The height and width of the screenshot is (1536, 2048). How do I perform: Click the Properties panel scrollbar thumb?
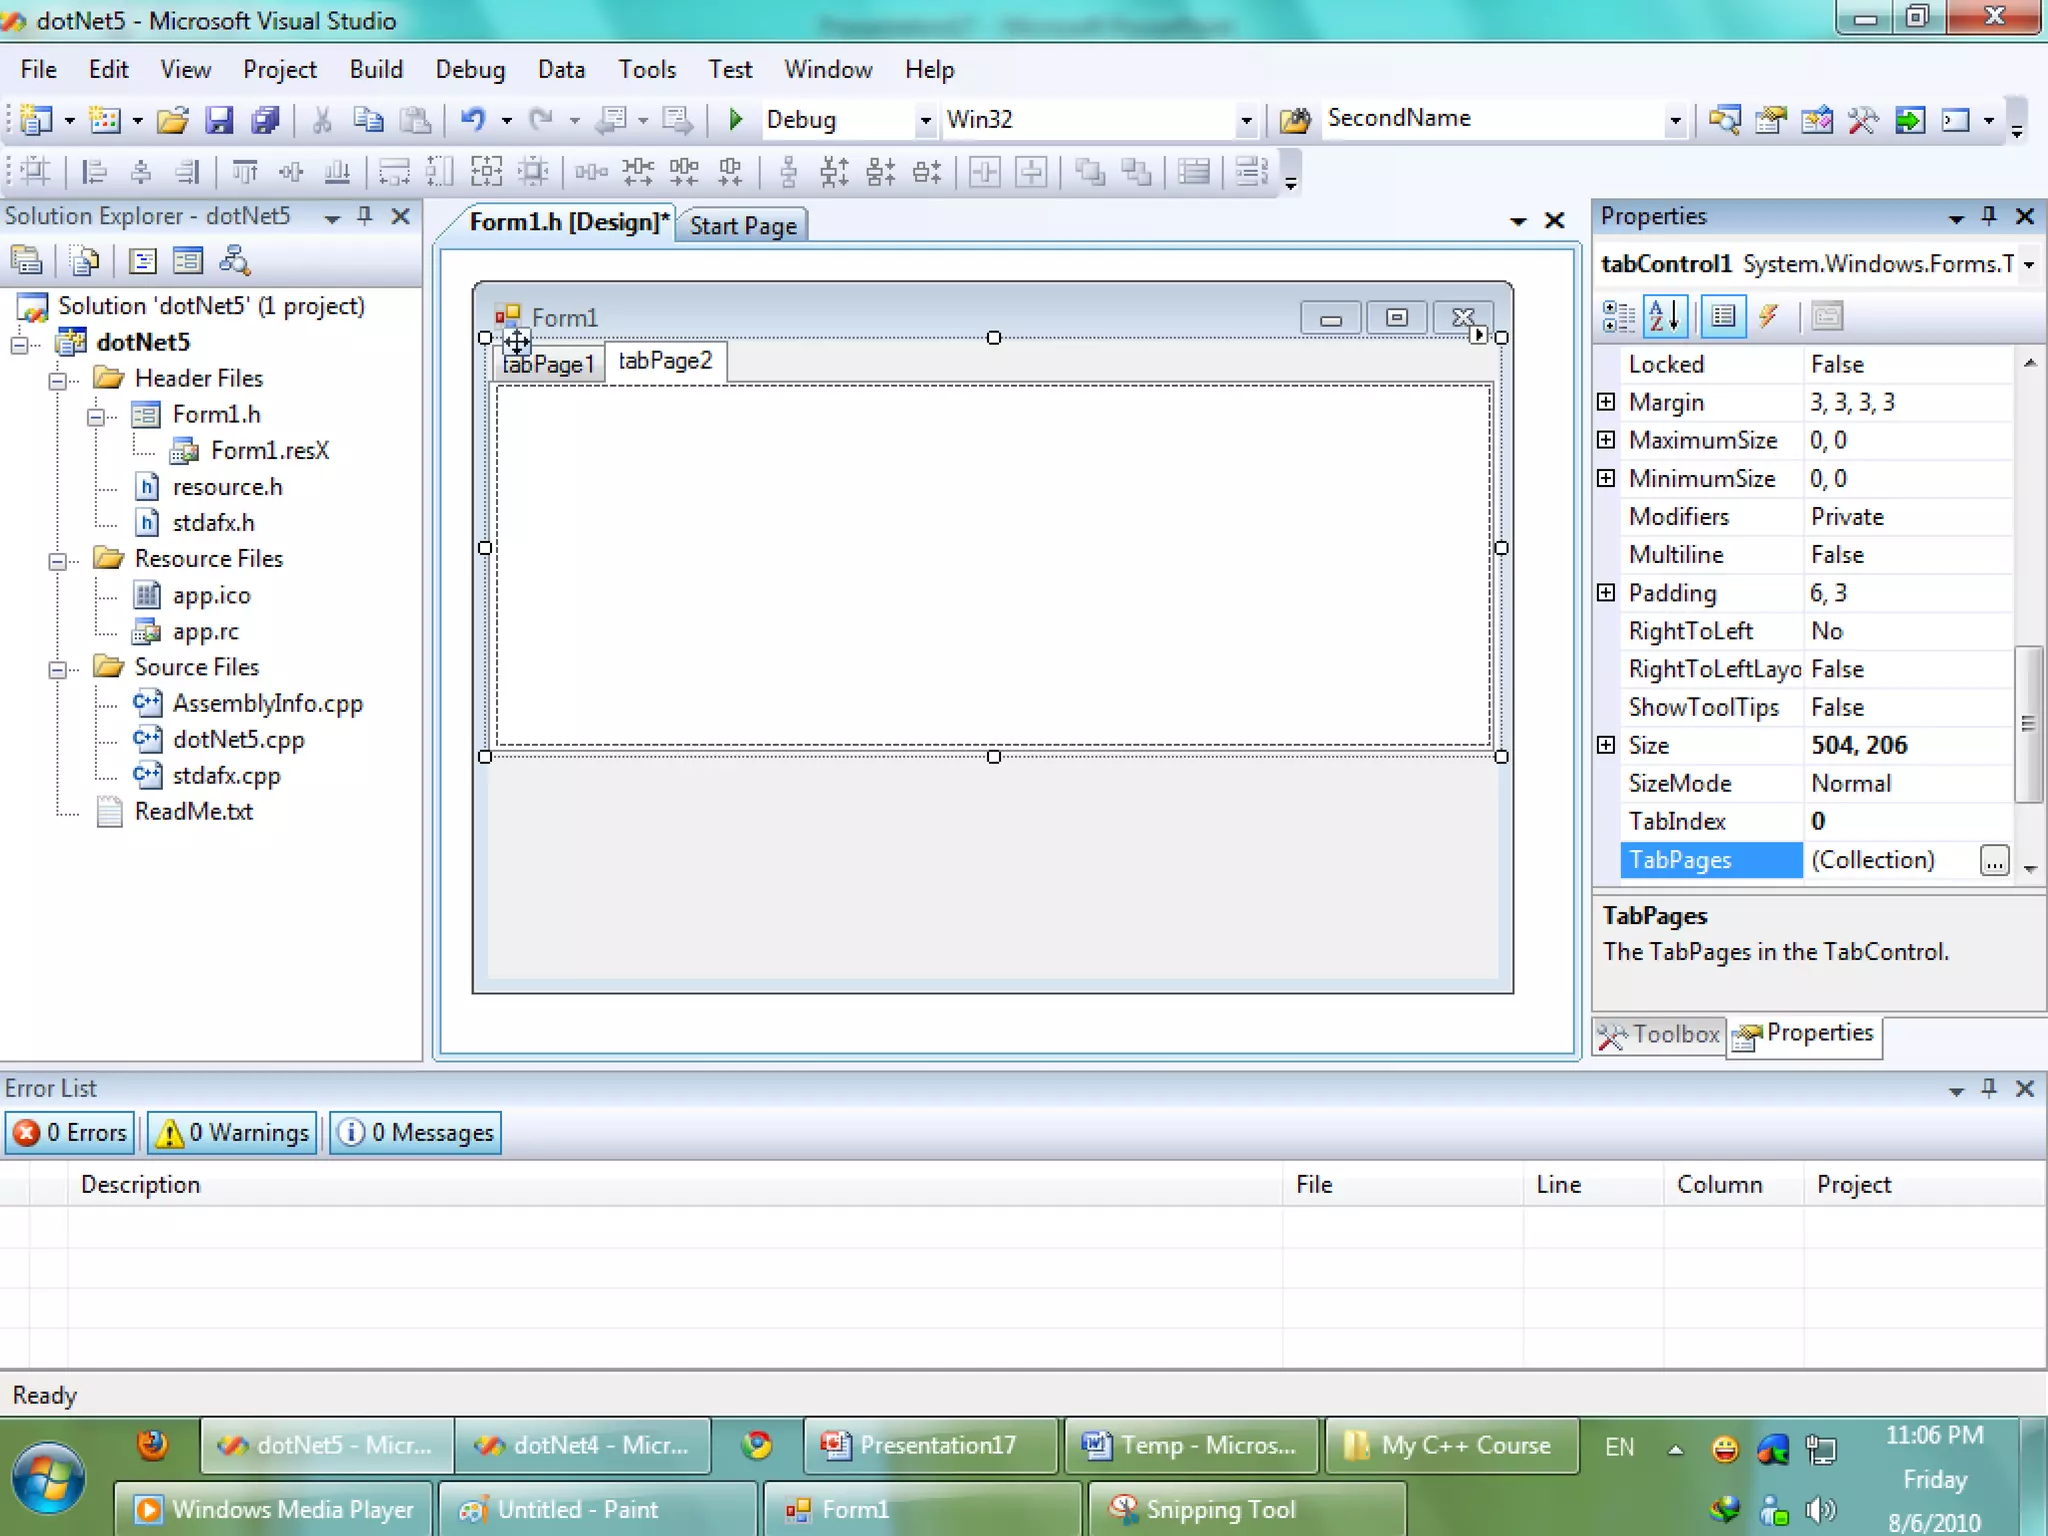(2027, 723)
